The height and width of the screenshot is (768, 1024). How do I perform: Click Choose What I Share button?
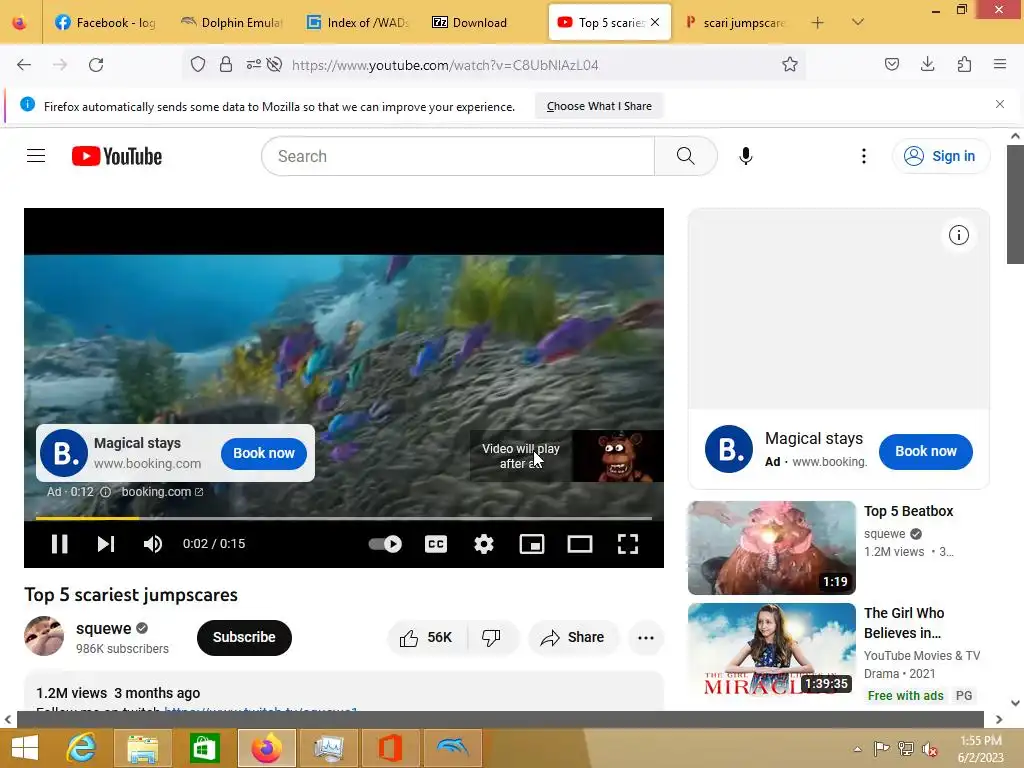pos(599,106)
